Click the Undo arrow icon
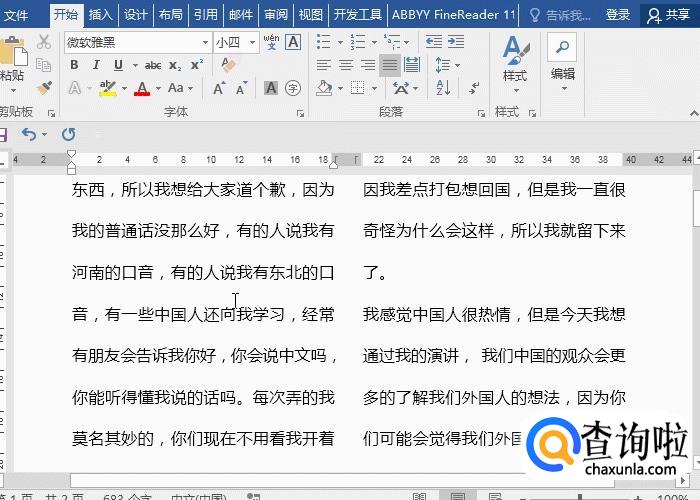 tap(29, 134)
